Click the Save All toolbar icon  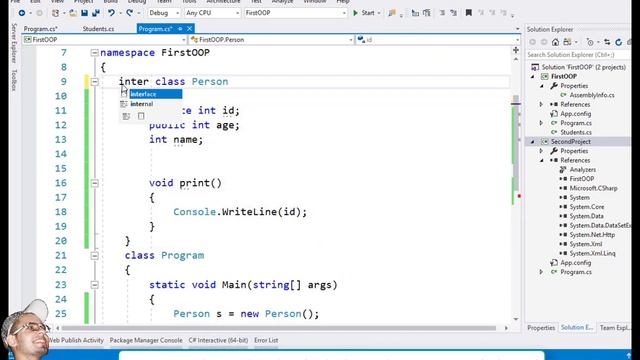point(96,13)
